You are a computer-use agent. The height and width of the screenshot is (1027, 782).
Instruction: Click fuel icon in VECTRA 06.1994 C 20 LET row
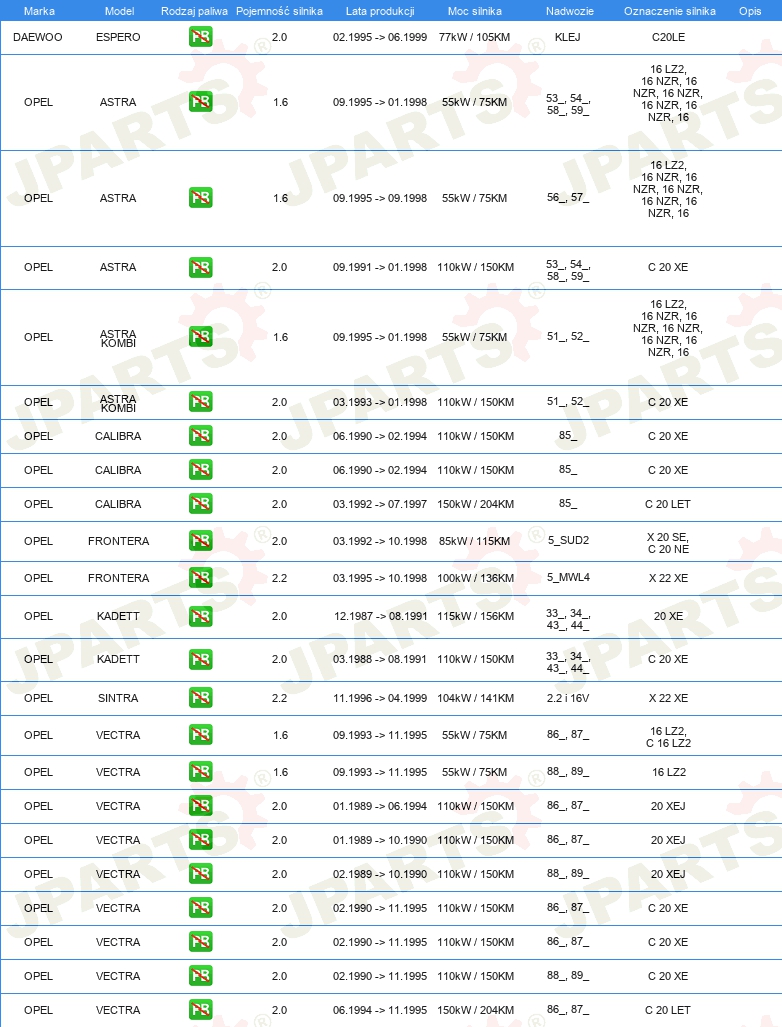(200, 1010)
